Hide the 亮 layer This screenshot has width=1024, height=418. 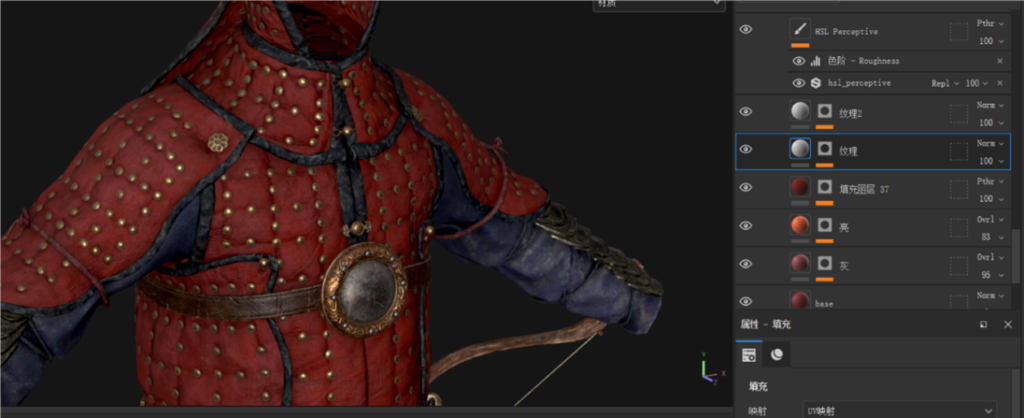pos(745,225)
